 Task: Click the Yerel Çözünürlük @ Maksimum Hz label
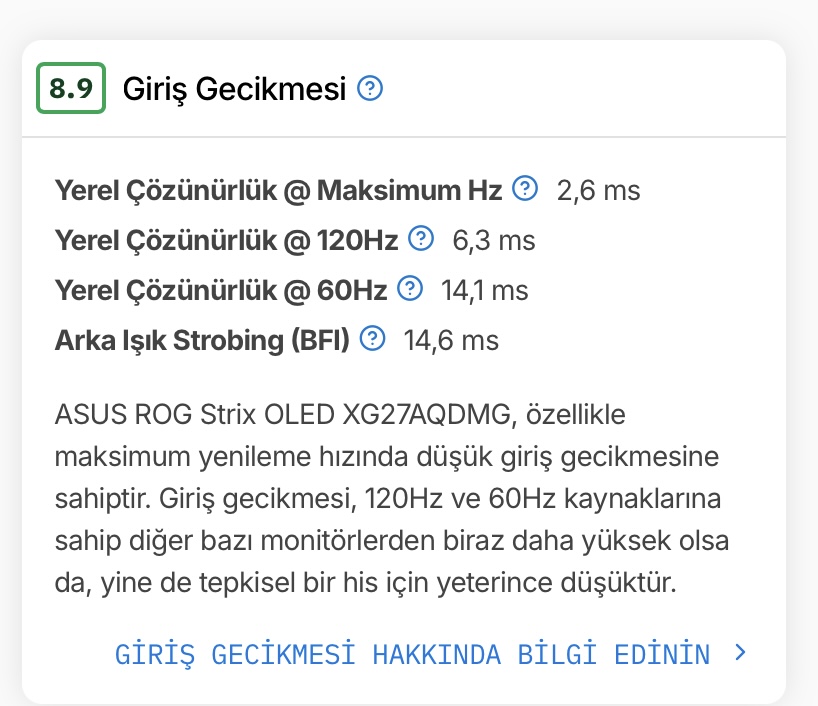pos(279,190)
